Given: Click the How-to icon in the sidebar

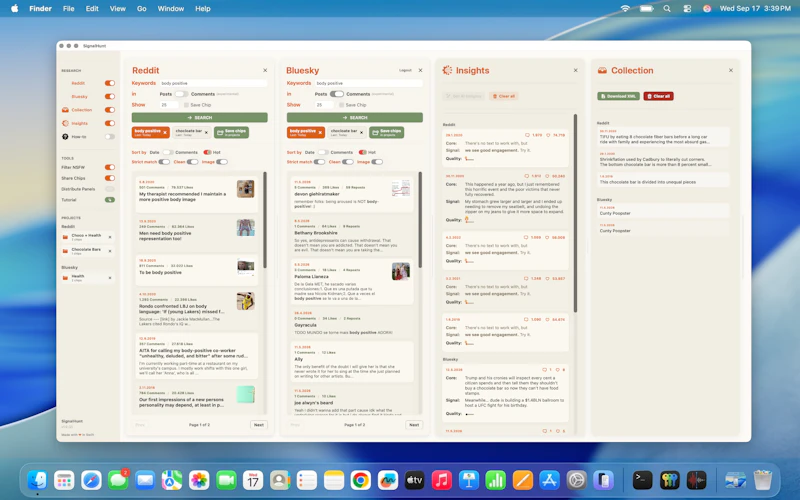Looking at the screenshot, I should (x=65, y=136).
